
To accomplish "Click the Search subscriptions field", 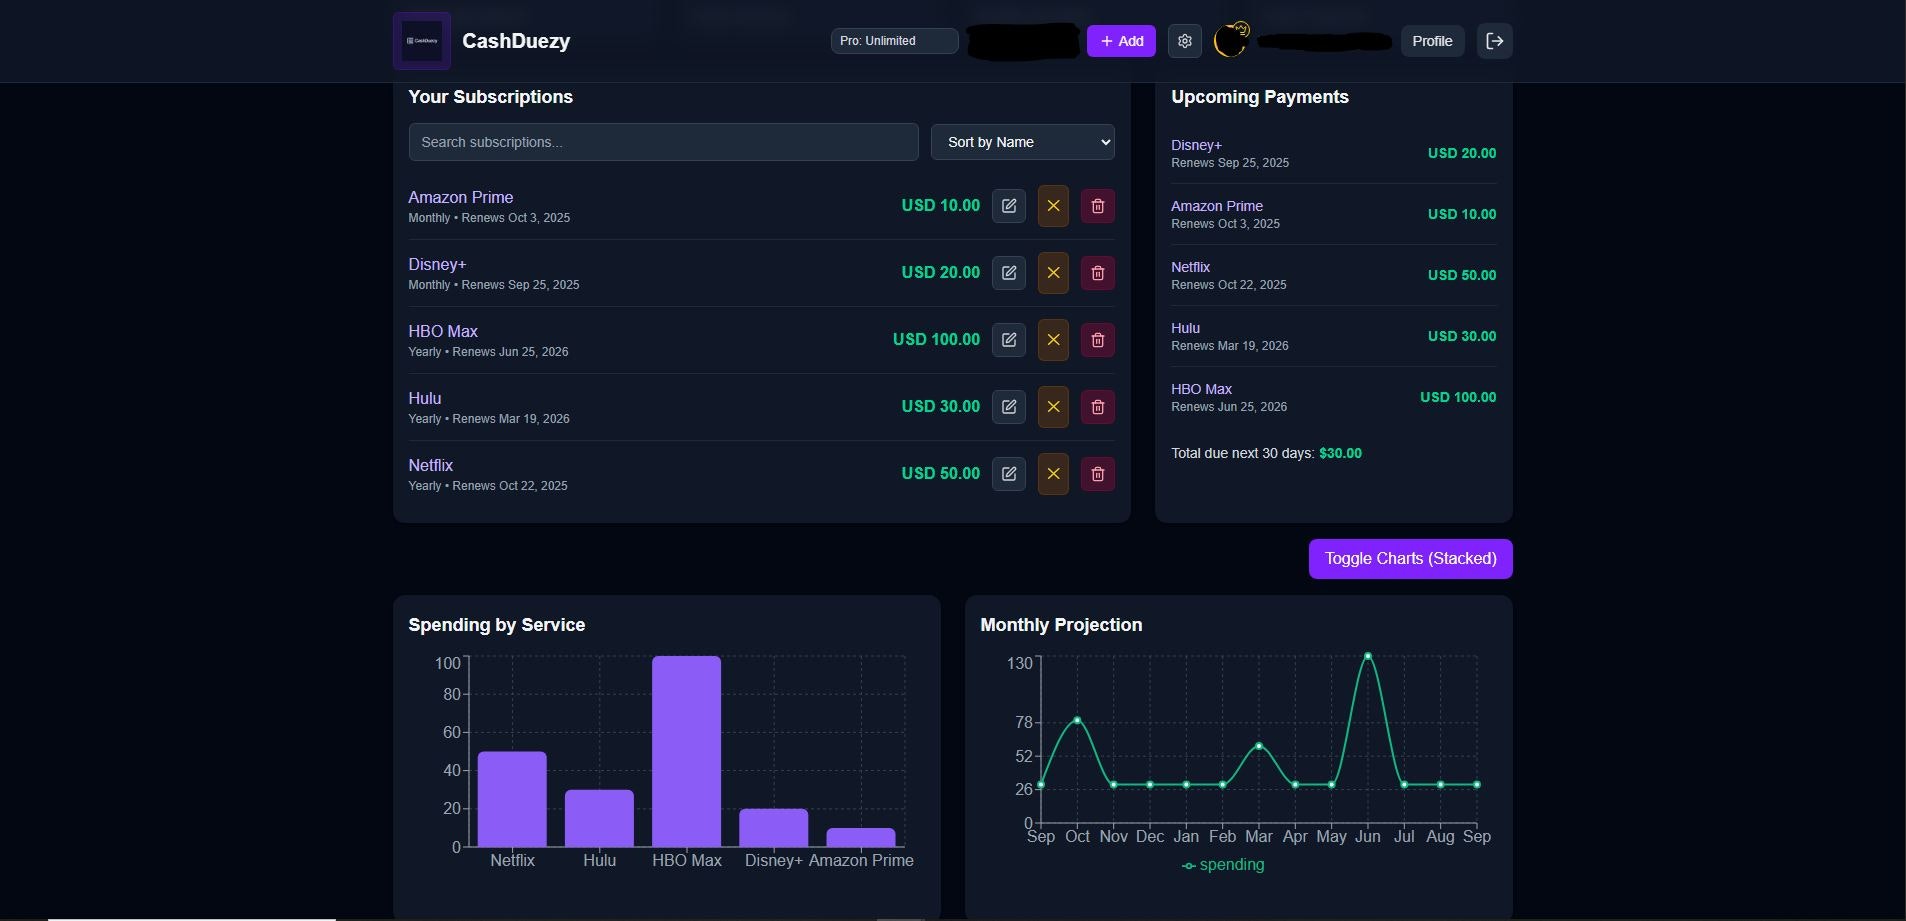I will (663, 142).
